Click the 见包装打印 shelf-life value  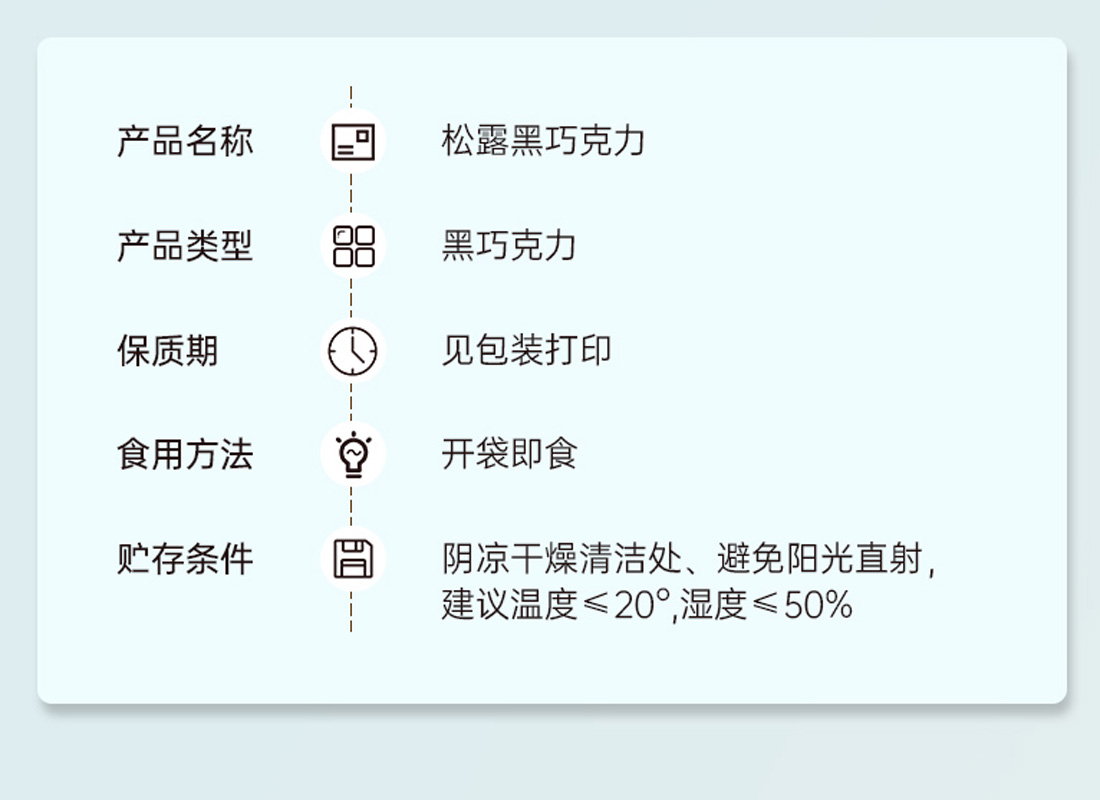(526, 350)
